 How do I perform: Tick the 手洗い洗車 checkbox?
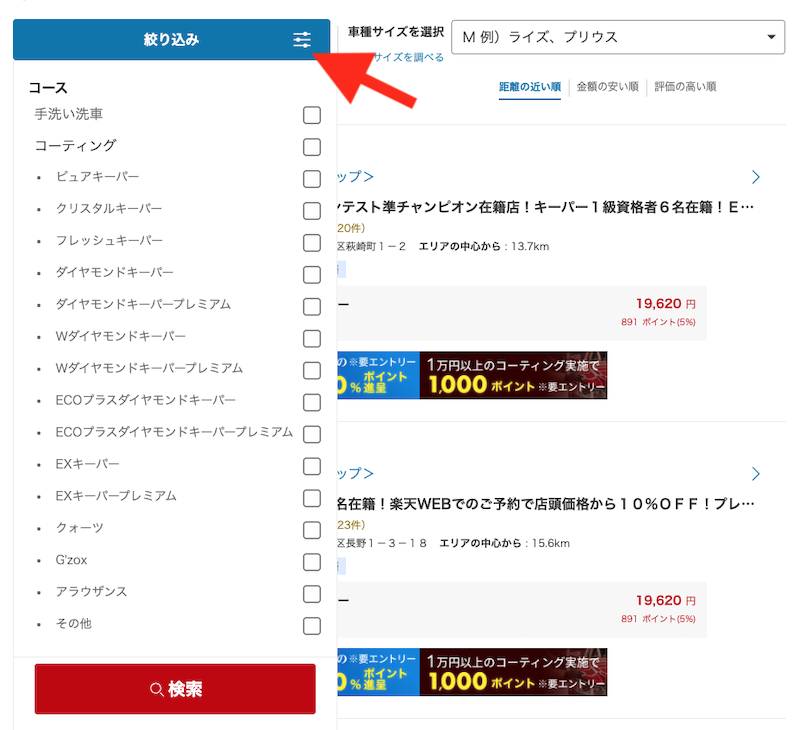click(x=312, y=115)
